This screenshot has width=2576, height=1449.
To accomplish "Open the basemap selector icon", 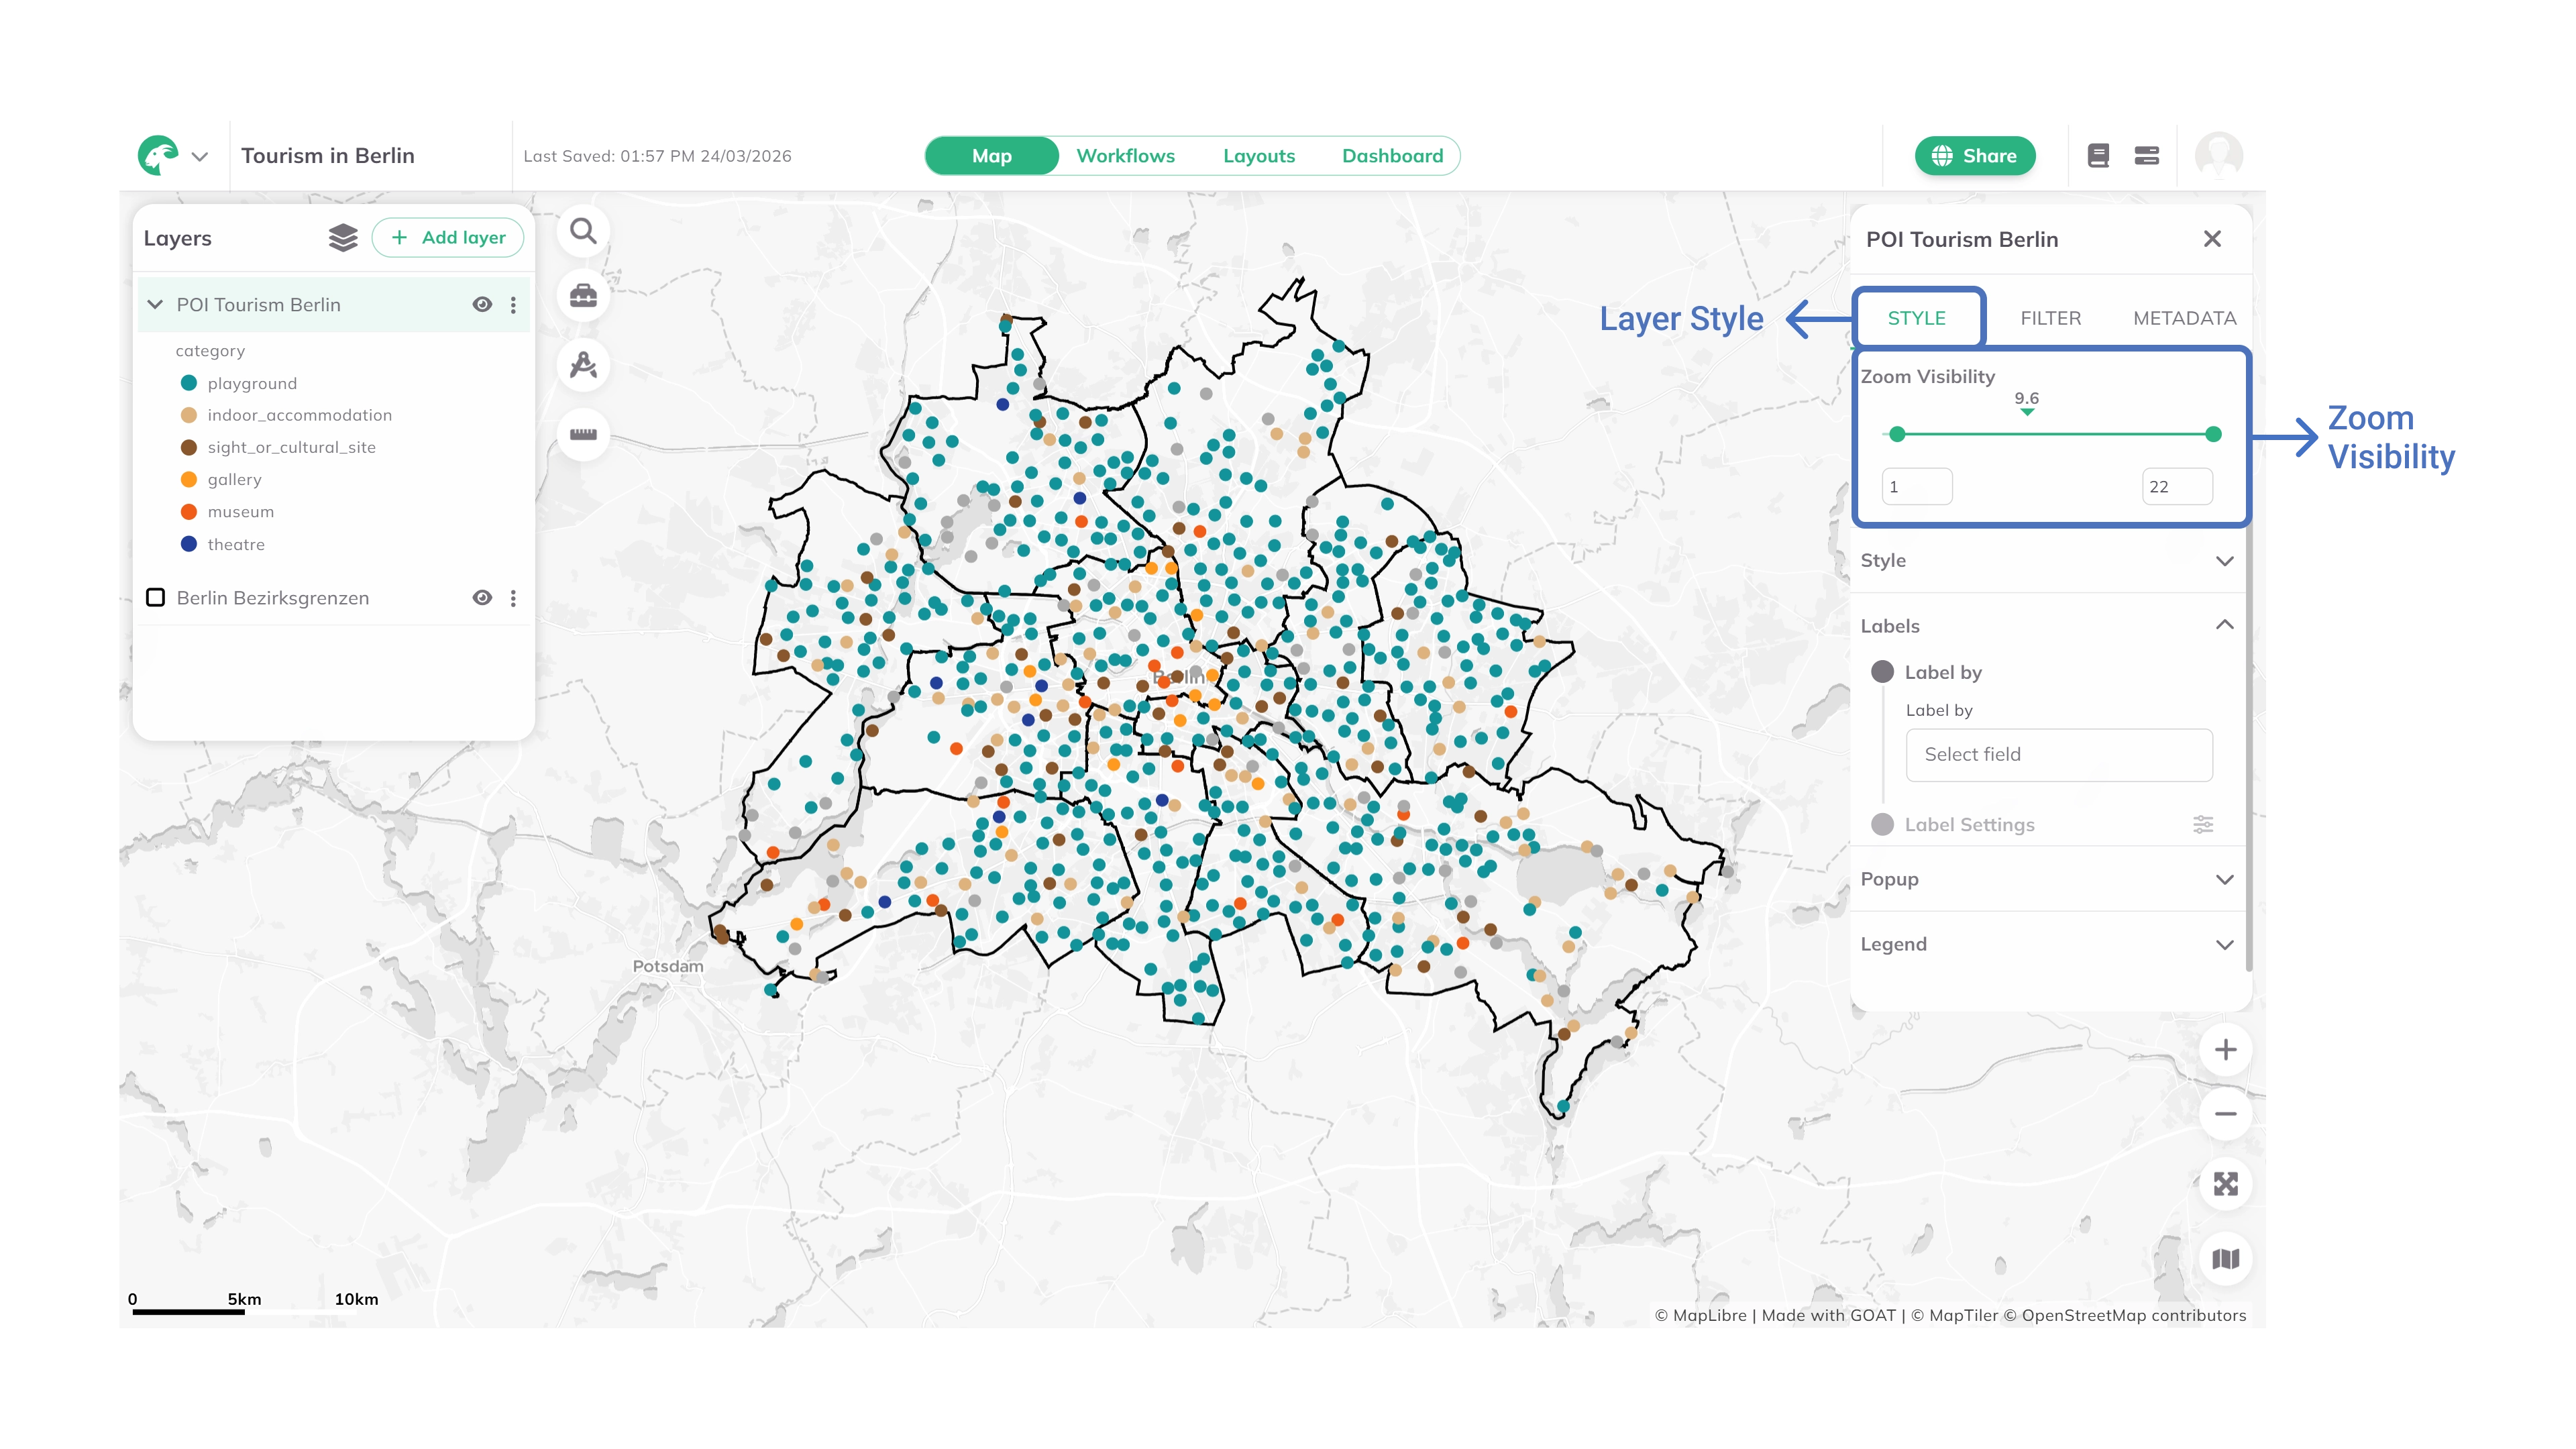I will (2225, 1259).
